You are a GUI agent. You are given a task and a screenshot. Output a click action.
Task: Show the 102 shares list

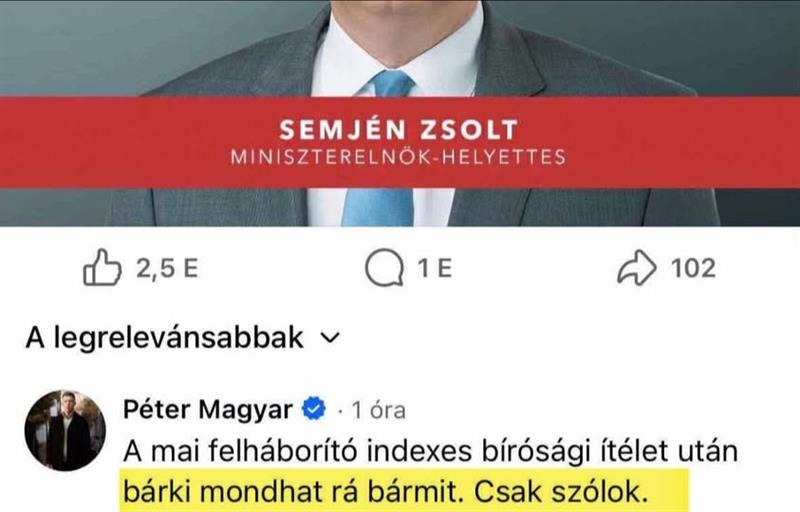(693, 268)
